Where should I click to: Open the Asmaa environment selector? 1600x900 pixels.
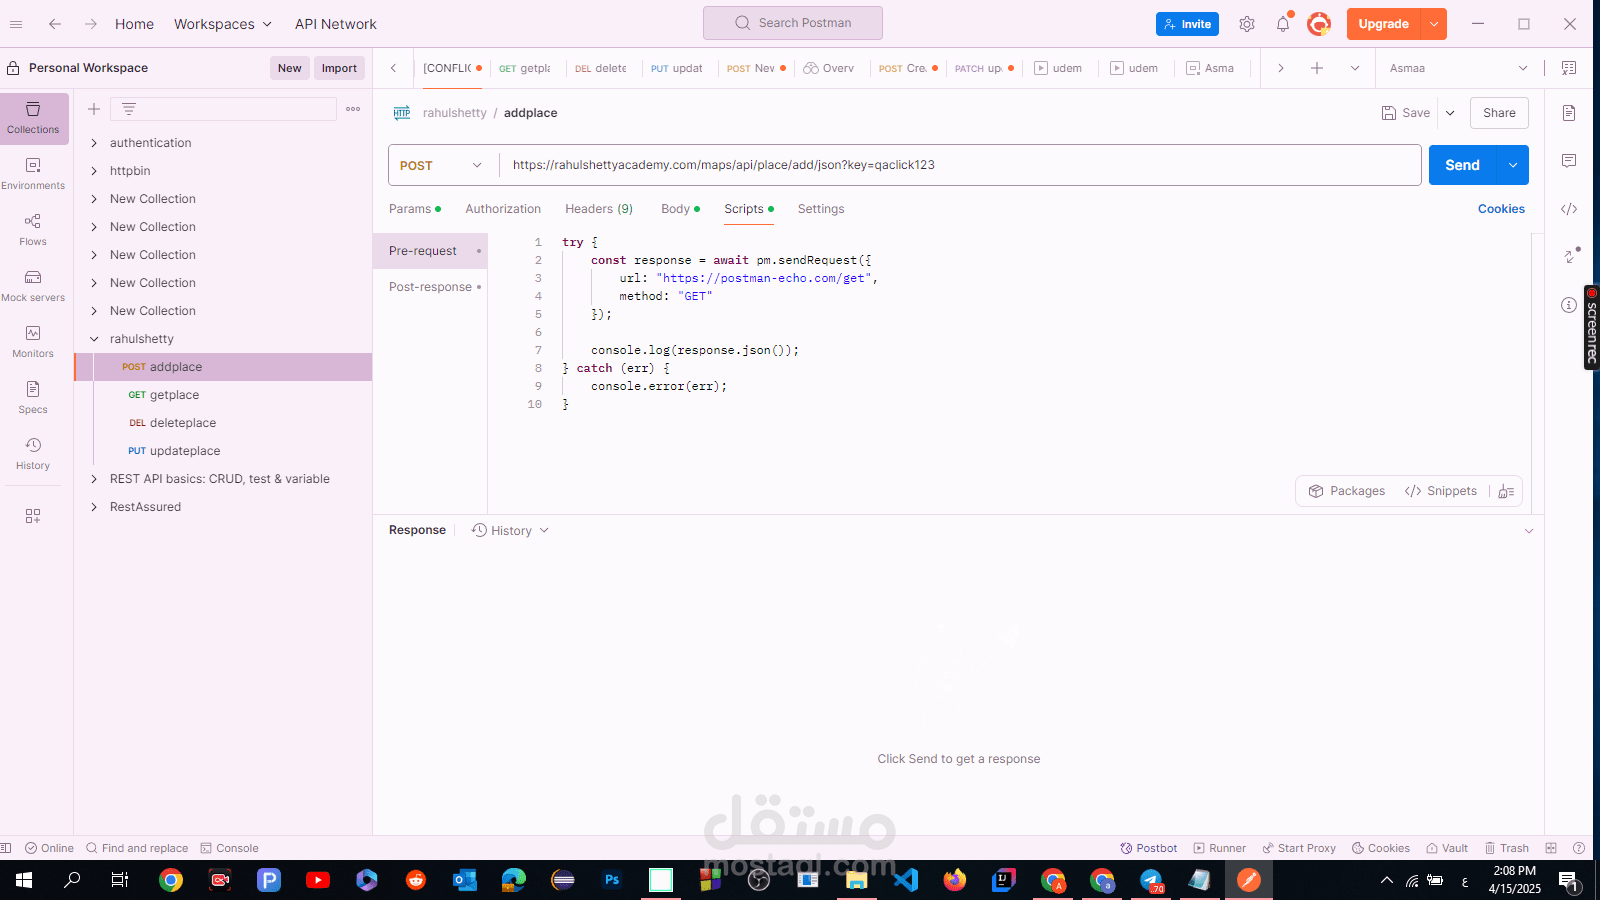pos(1457,68)
